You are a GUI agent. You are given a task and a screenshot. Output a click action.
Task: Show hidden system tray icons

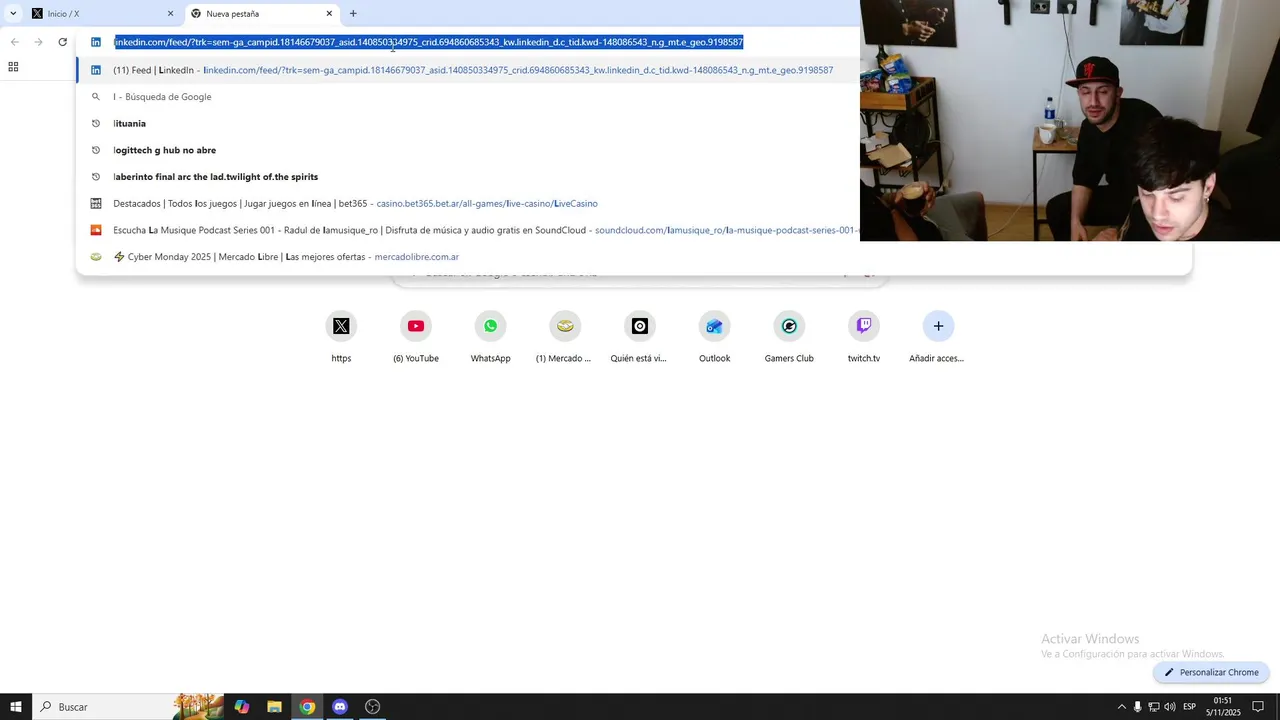pyautogui.click(x=1121, y=707)
